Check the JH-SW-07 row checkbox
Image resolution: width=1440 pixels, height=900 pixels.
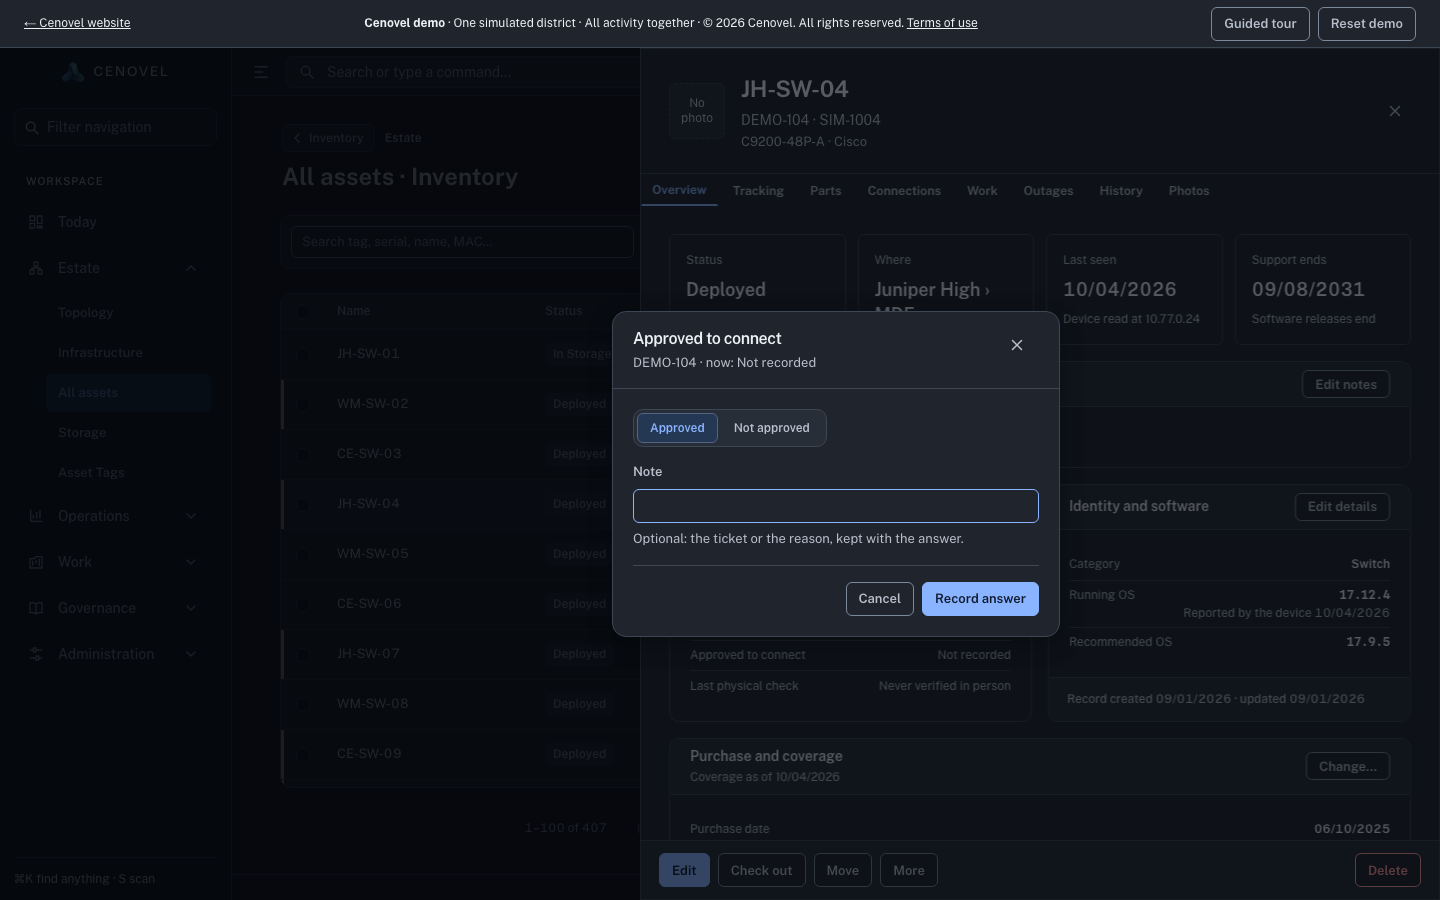[303, 654]
